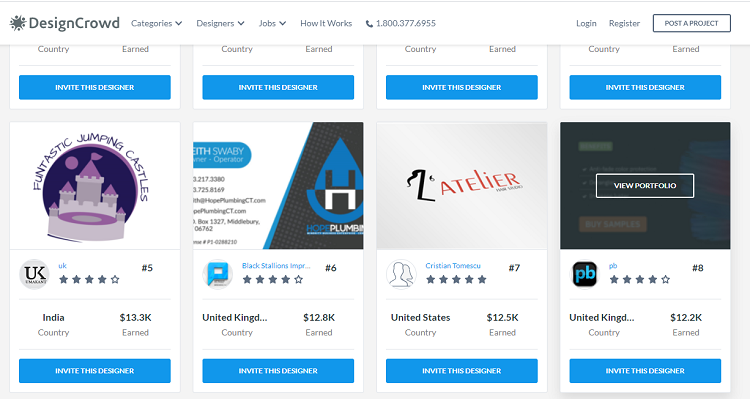The image size is (750, 399).
Task: Click the United States country text
Action: (x=420, y=318)
